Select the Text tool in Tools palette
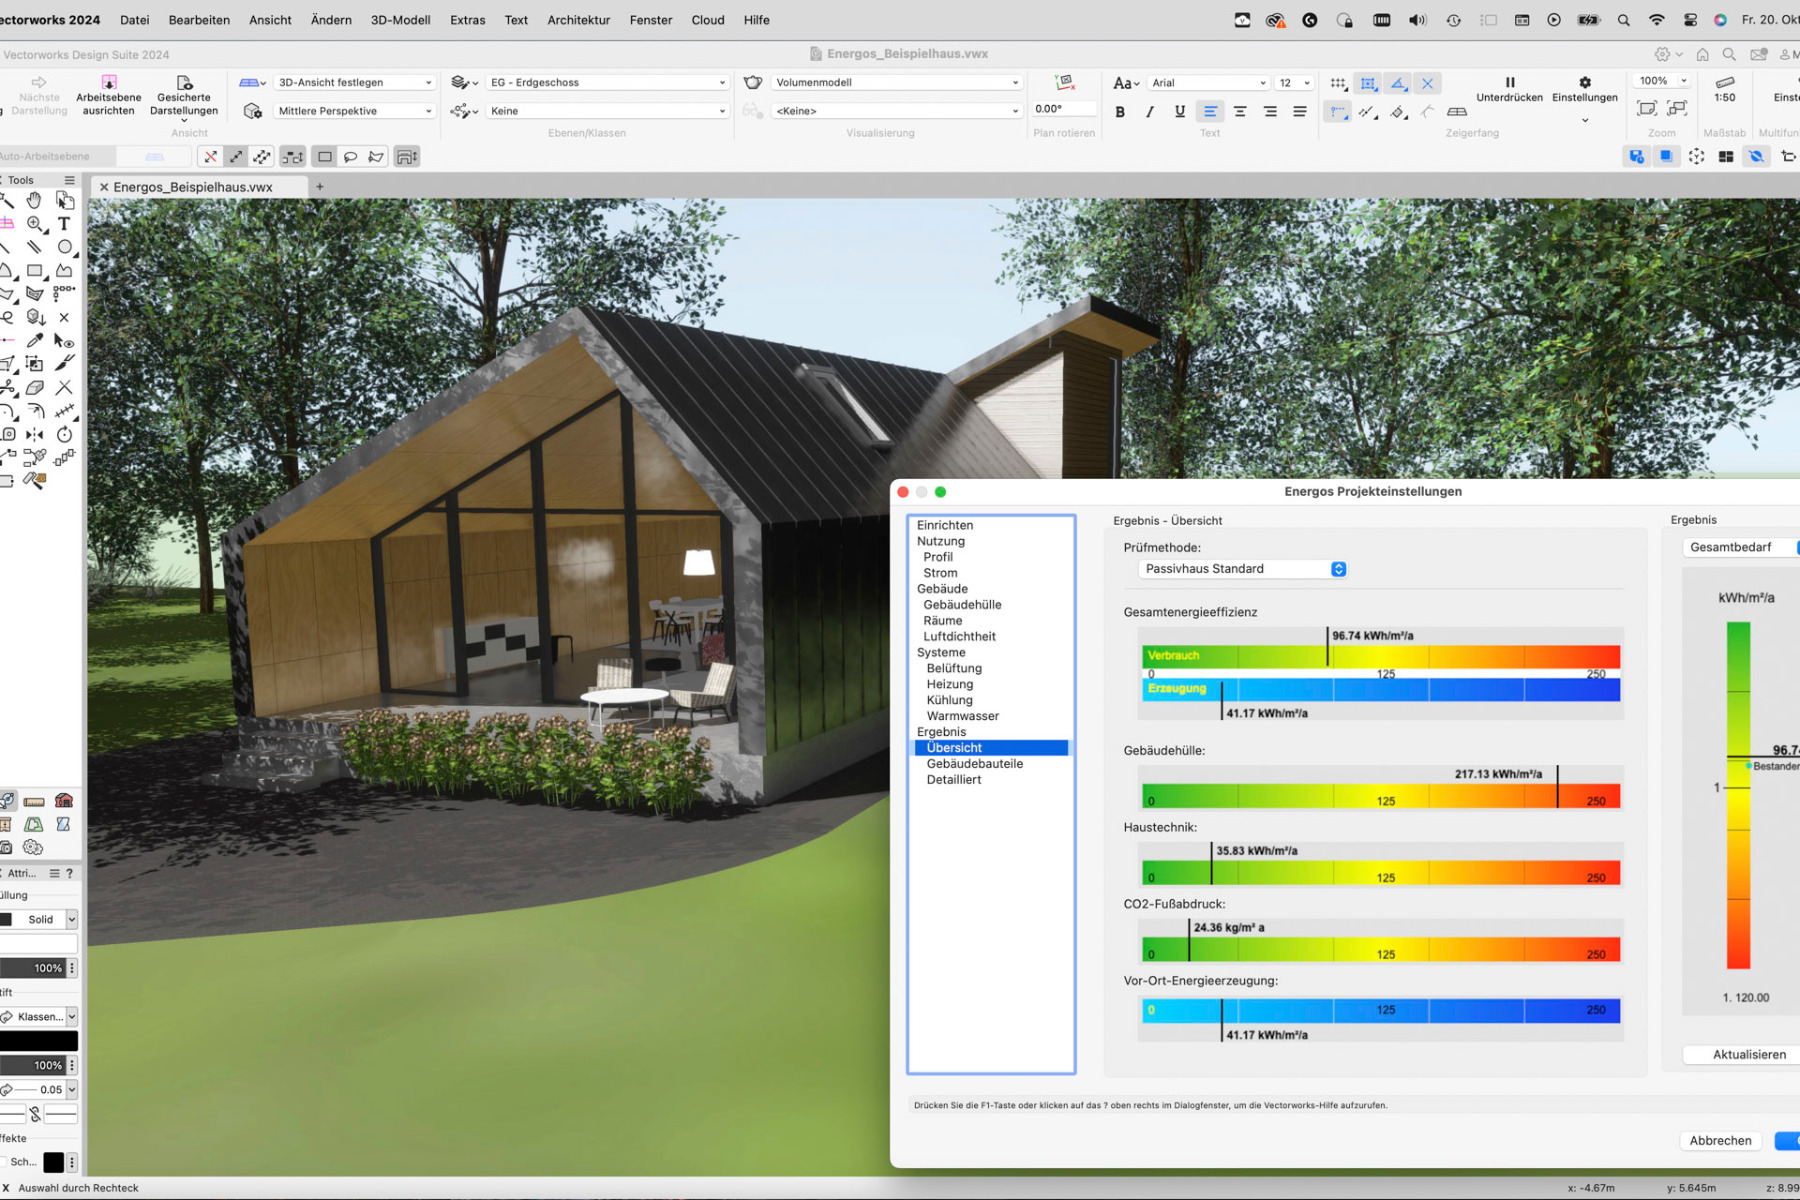Screen dimensions: 1800x1200 pyautogui.click(x=64, y=224)
